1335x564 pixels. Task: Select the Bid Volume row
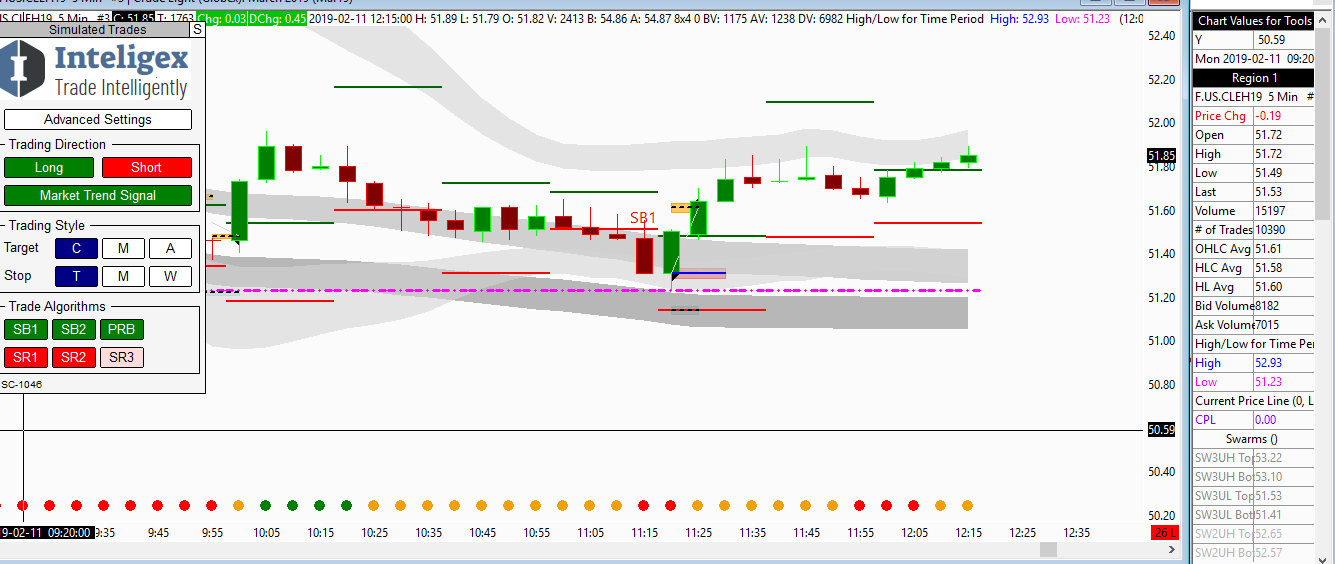1253,306
